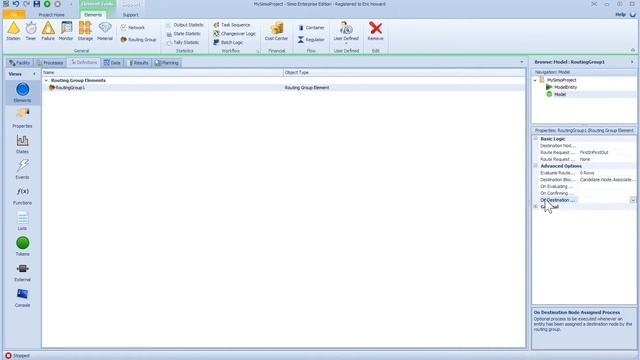
Task: Add a State Statistic element
Action: click(x=183, y=34)
